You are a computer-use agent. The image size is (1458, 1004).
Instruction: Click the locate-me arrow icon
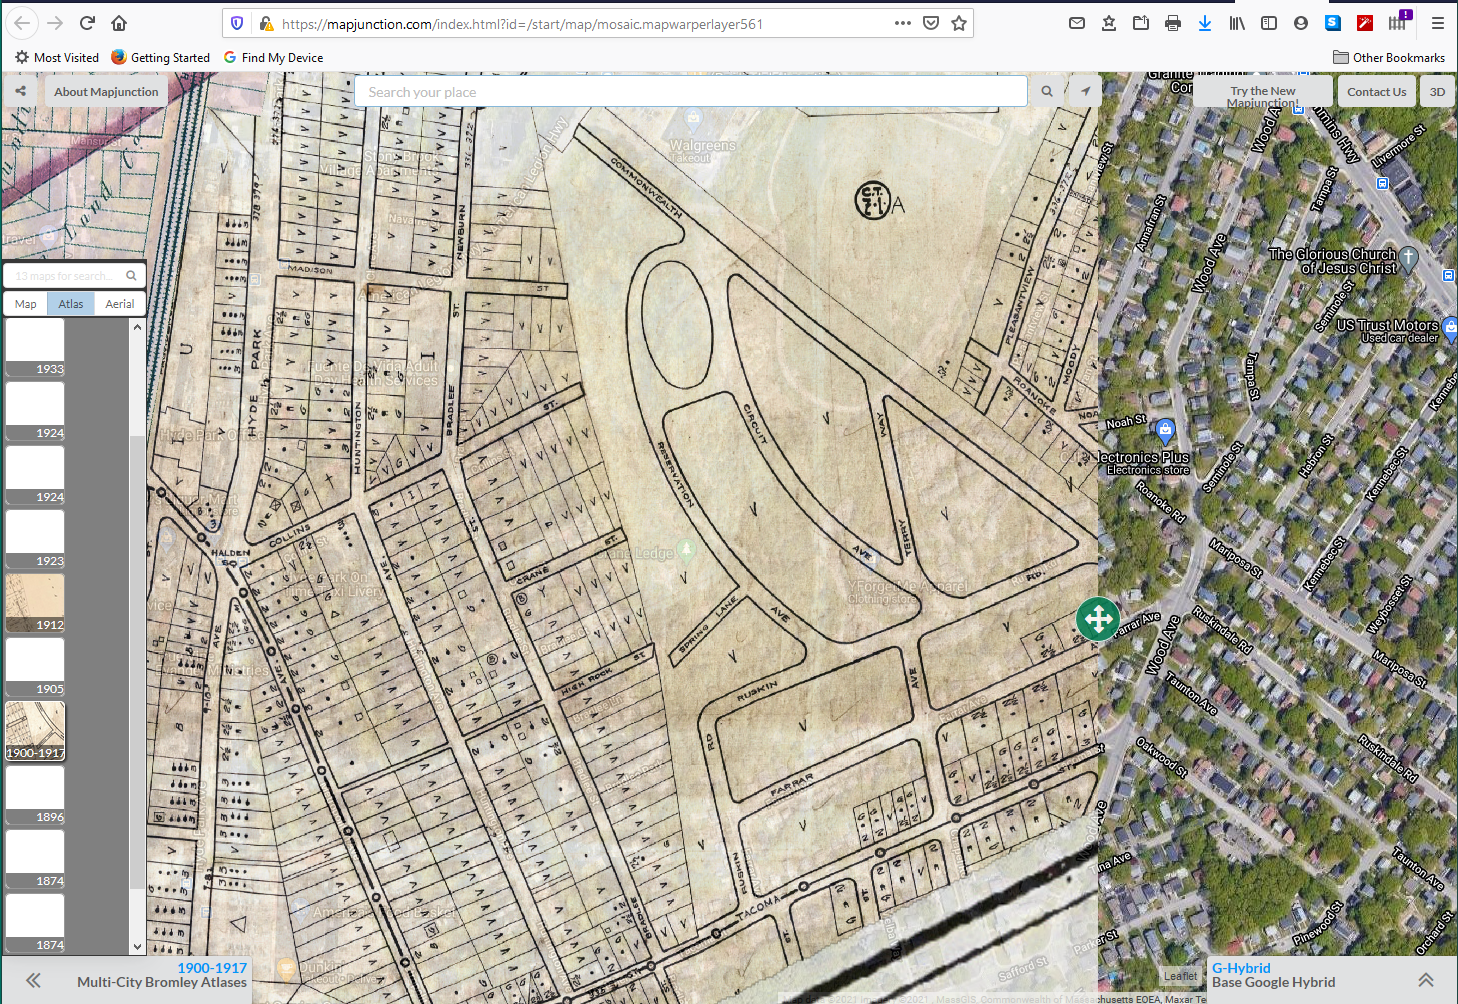pyautogui.click(x=1085, y=91)
